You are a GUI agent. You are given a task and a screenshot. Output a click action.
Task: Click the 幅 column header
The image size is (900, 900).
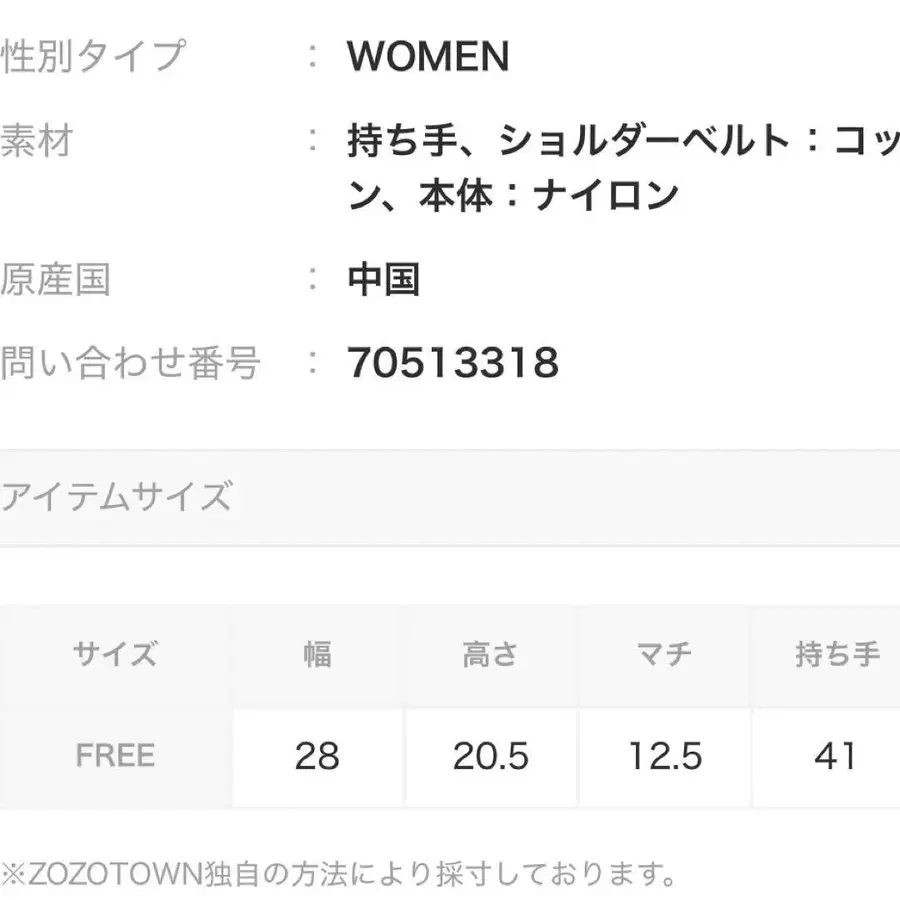pyautogui.click(x=317, y=655)
